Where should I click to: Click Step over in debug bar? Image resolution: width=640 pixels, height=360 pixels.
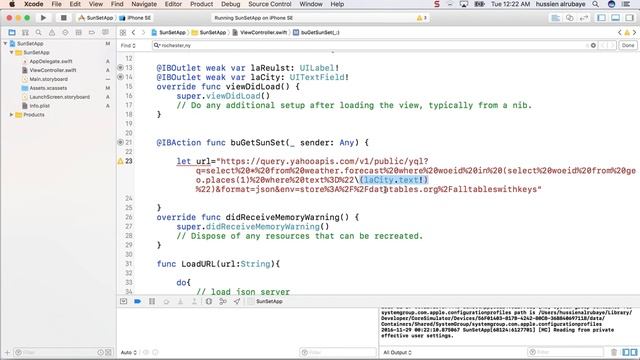[x=166, y=301]
